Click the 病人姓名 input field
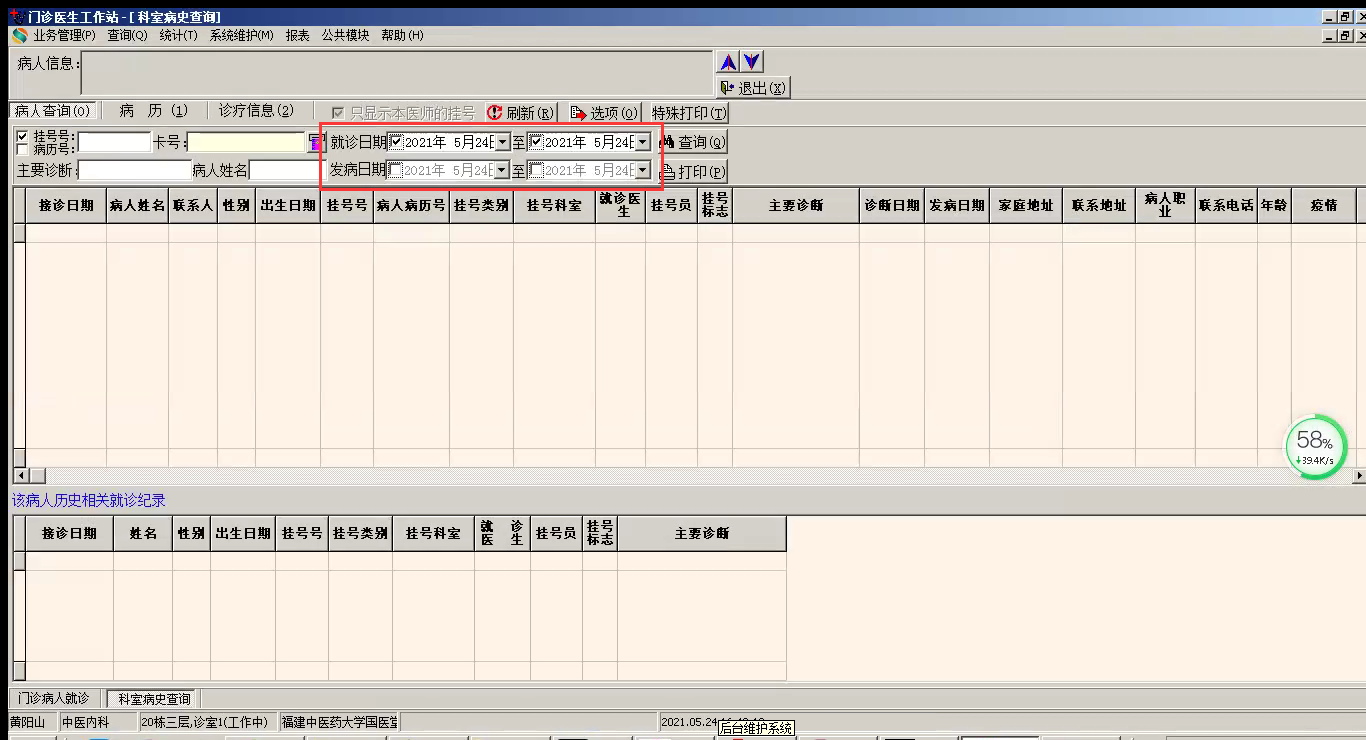 [x=284, y=170]
